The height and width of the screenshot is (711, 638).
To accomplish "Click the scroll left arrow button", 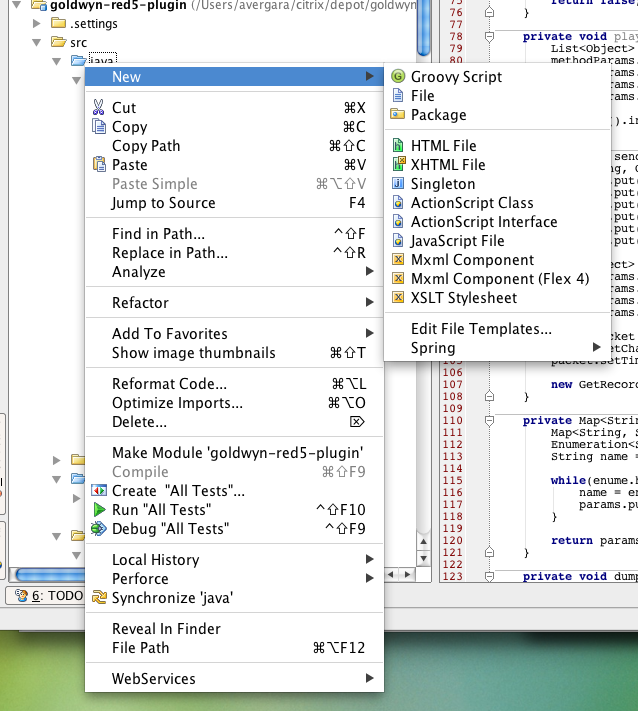I will pyautogui.click(x=390, y=575).
